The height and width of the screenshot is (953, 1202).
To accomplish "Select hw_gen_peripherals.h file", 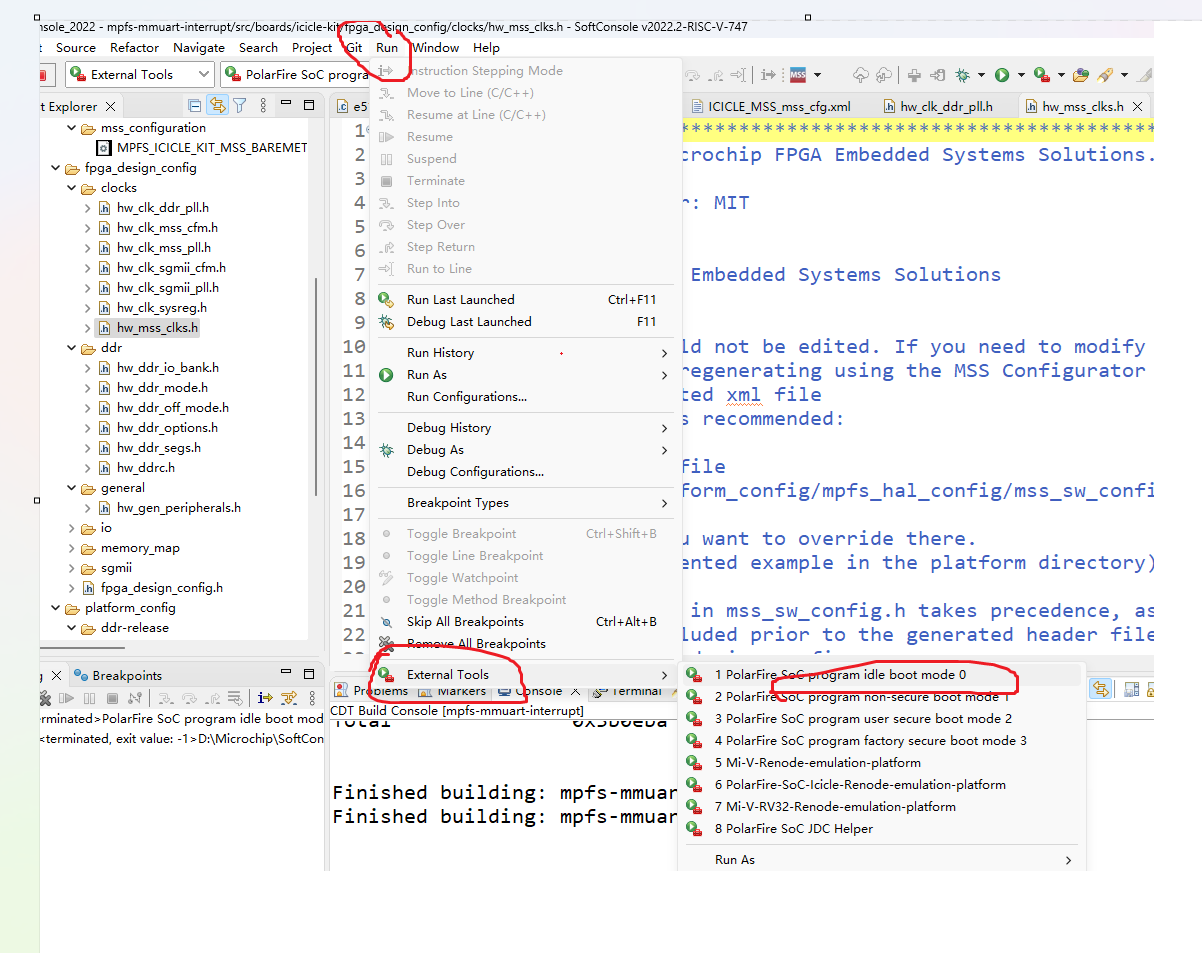I will (178, 508).
